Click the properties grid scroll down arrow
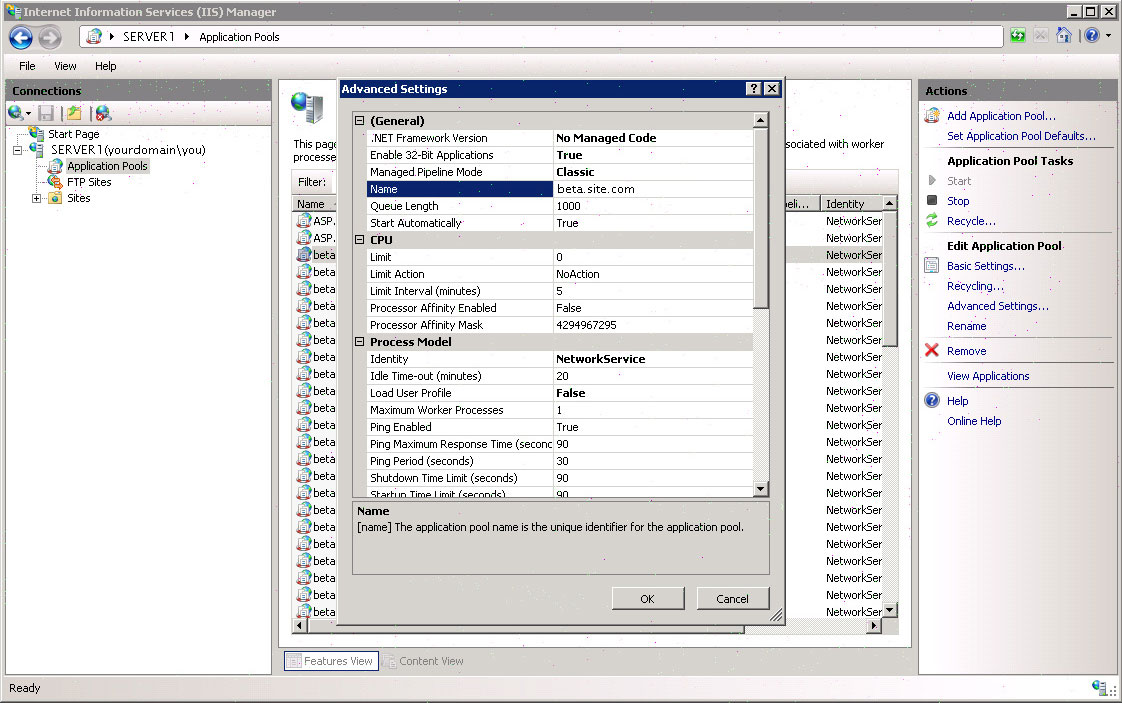 pos(761,489)
